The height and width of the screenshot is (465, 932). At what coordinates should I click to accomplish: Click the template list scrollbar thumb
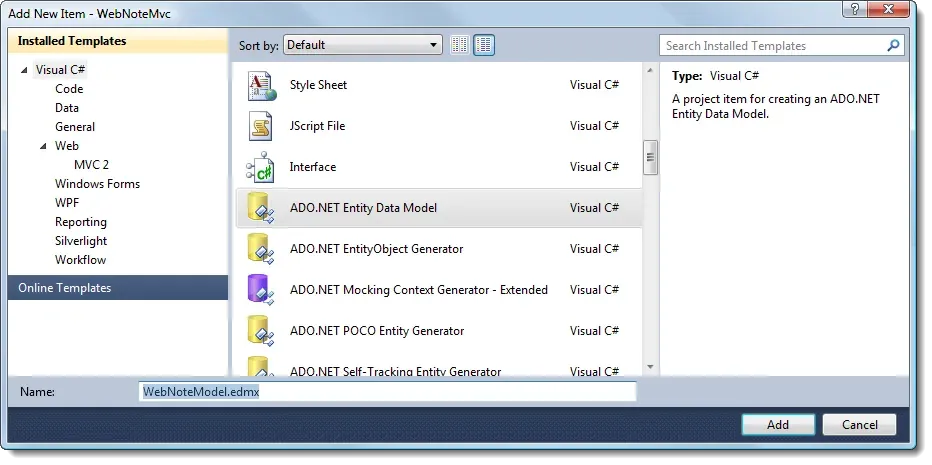point(650,158)
